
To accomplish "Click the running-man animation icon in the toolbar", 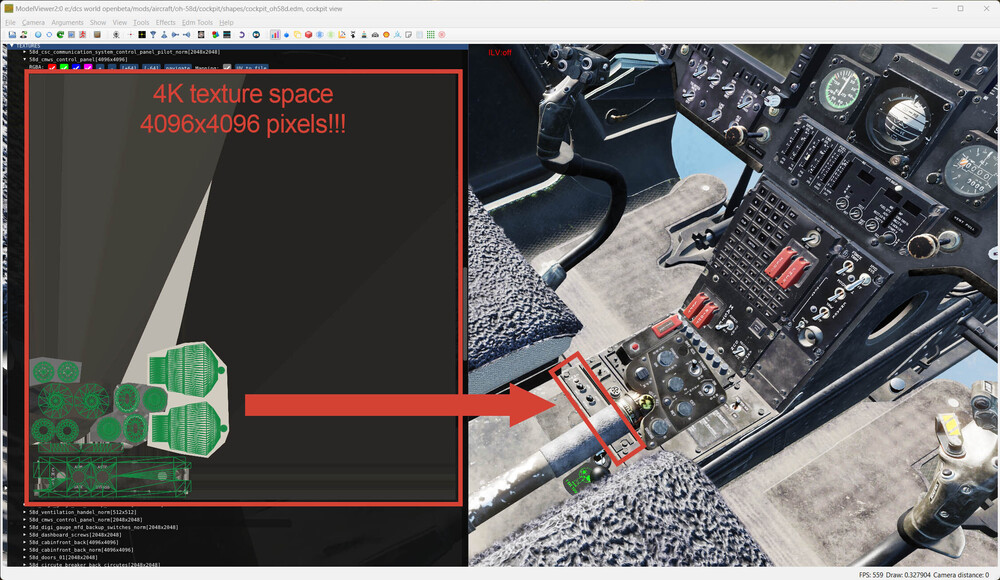I will 82,34.
